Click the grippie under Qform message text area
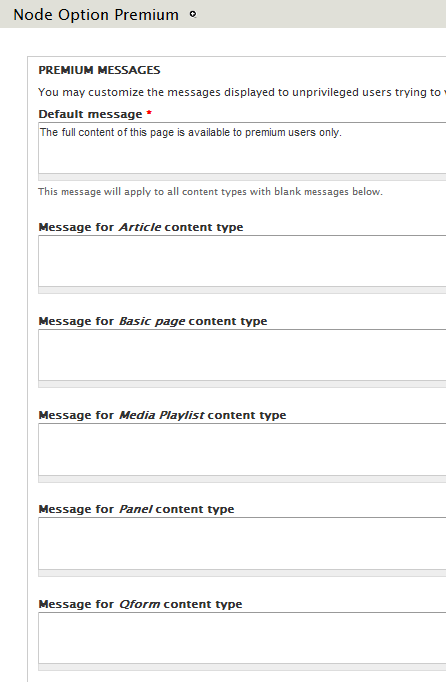The height and width of the screenshot is (682, 446). [x=242, y=668]
